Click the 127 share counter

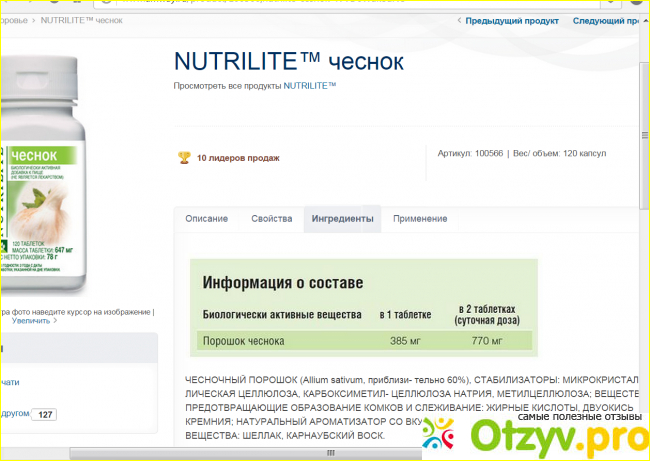(46, 414)
